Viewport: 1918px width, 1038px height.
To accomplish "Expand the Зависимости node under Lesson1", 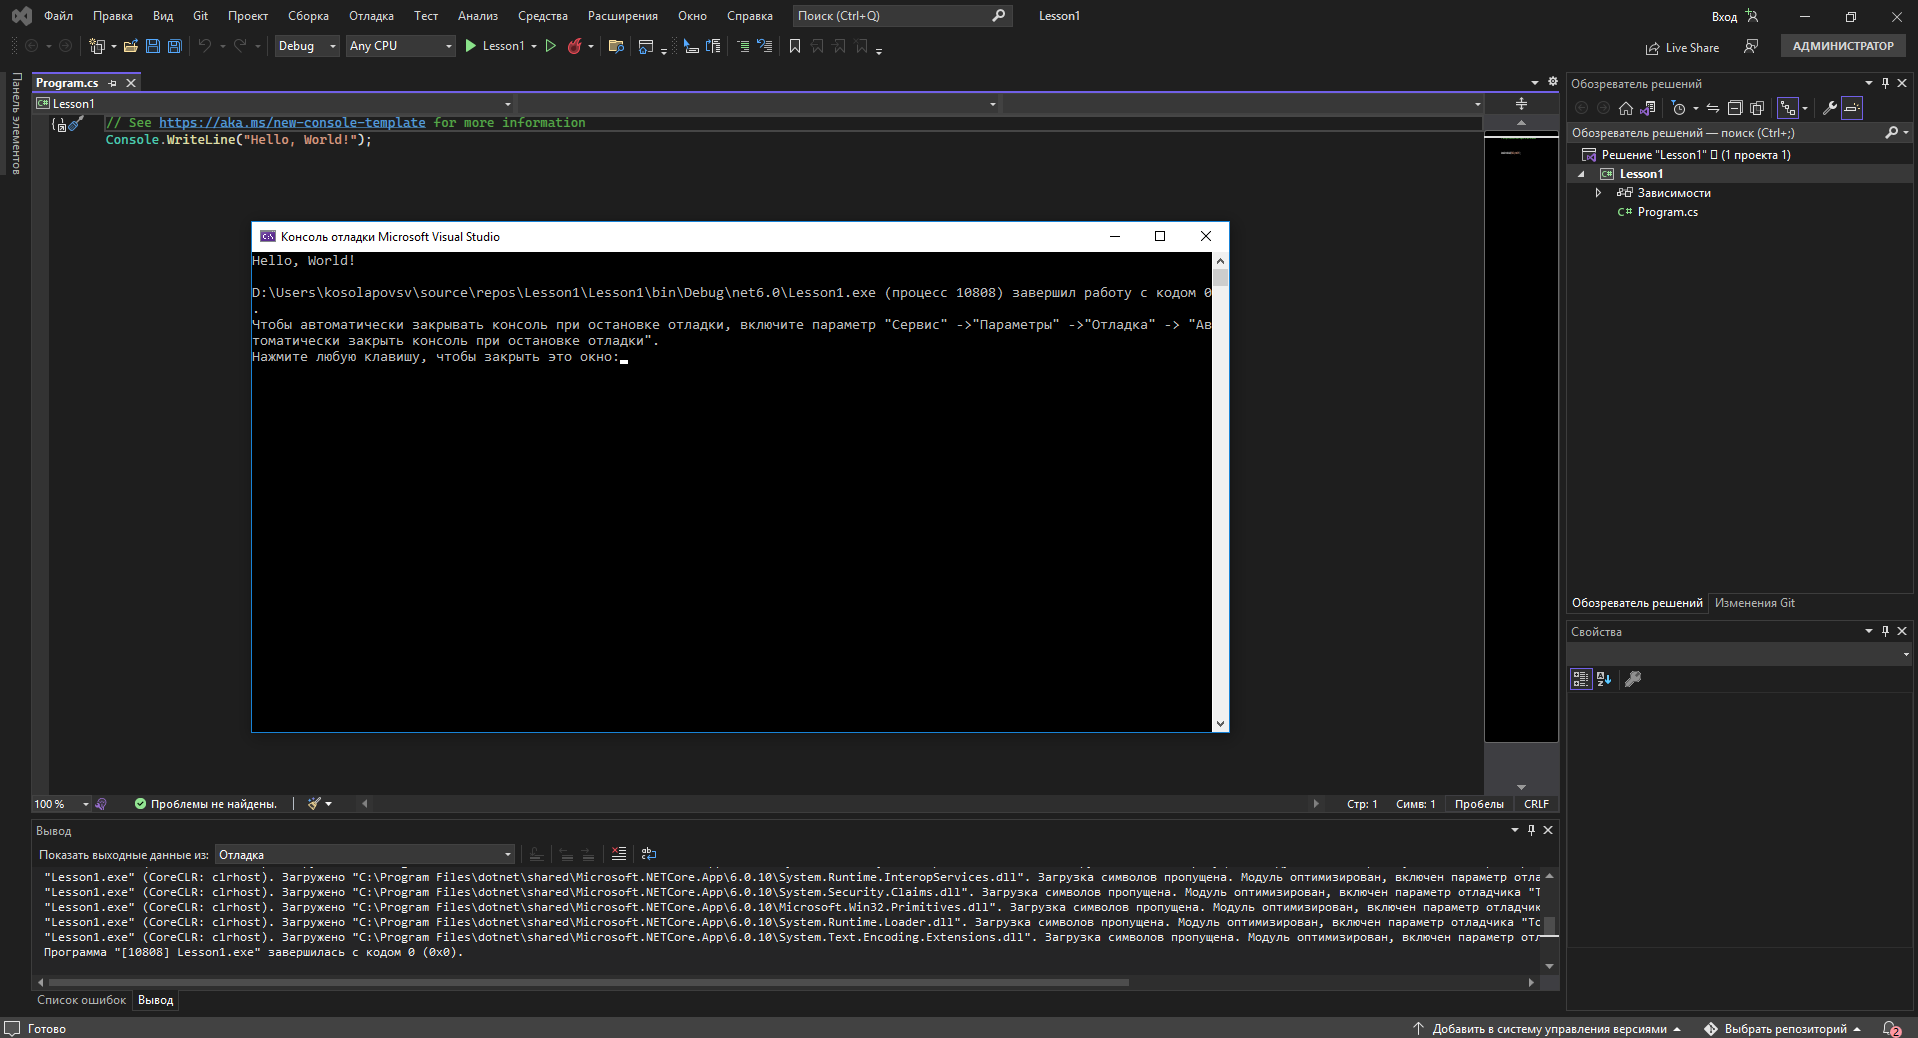I will pos(1597,192).
